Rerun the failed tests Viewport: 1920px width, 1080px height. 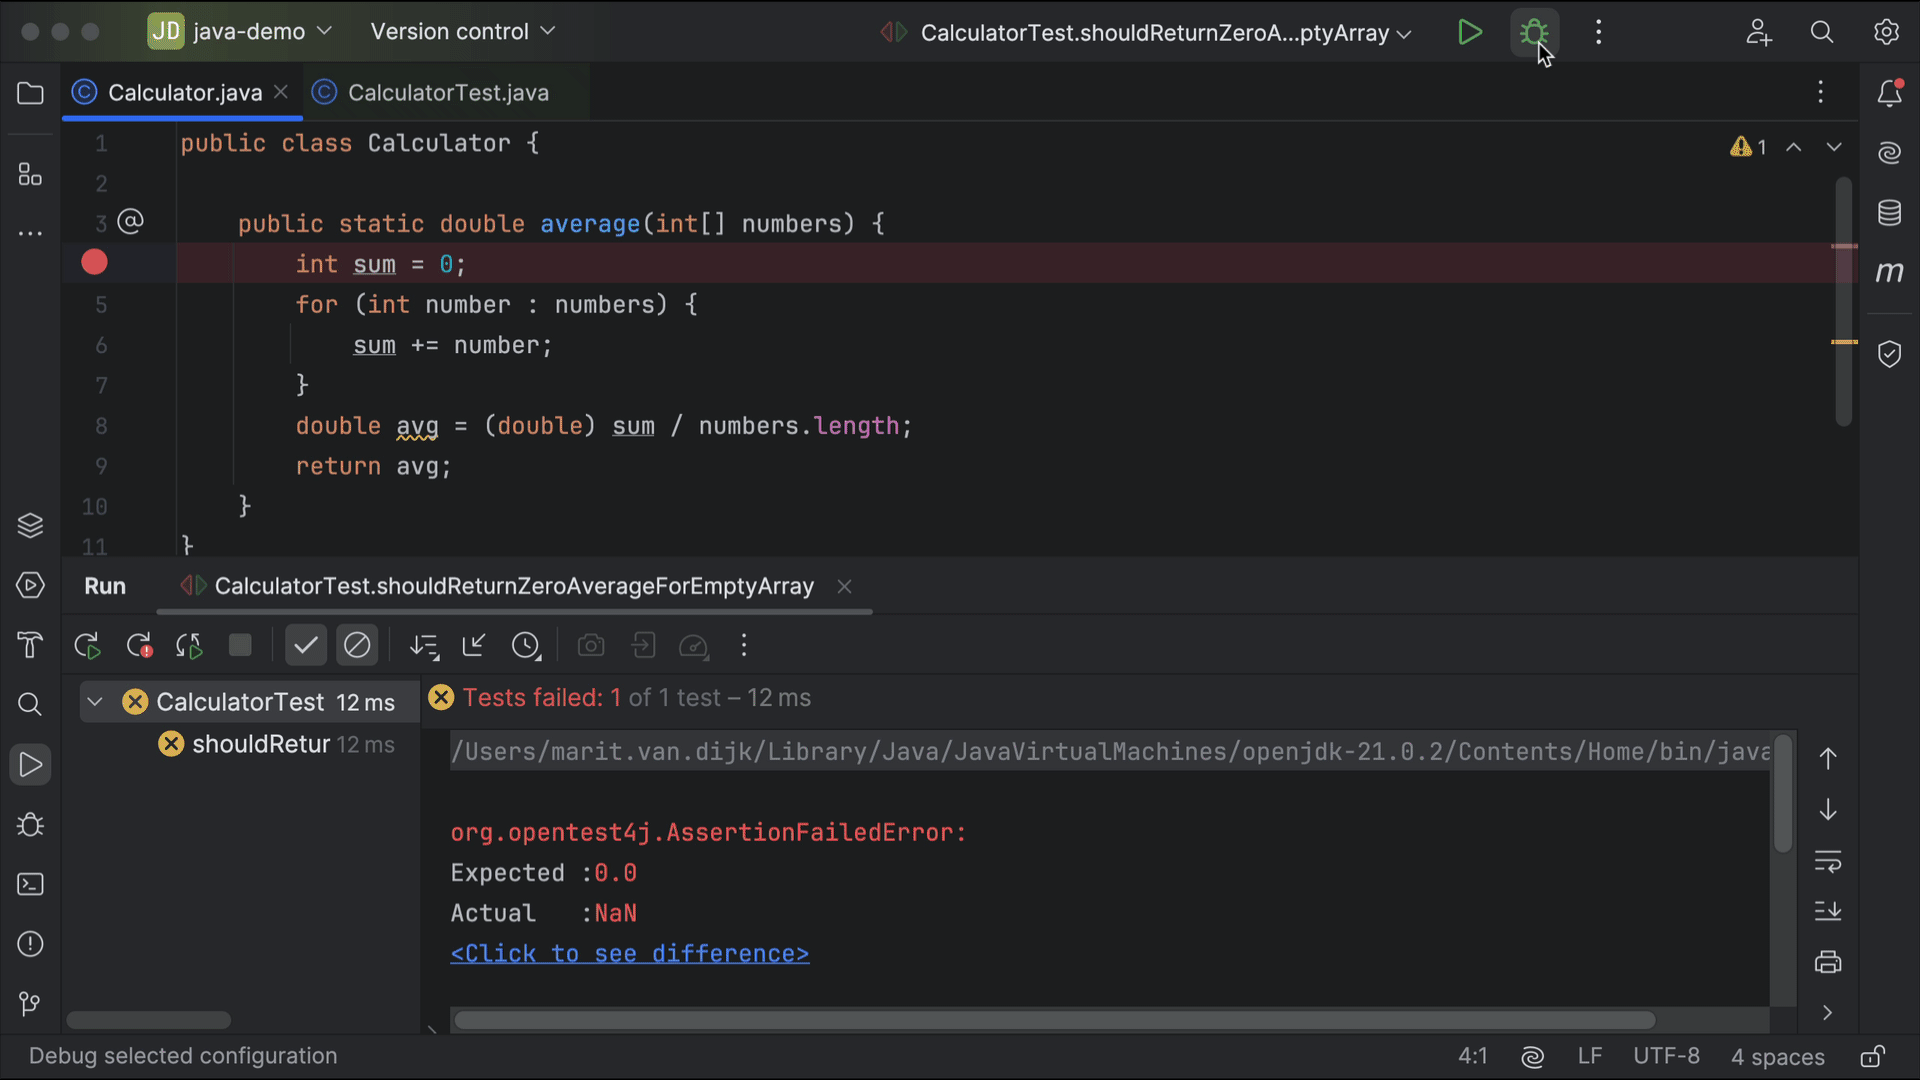click(x=139, y=645)
